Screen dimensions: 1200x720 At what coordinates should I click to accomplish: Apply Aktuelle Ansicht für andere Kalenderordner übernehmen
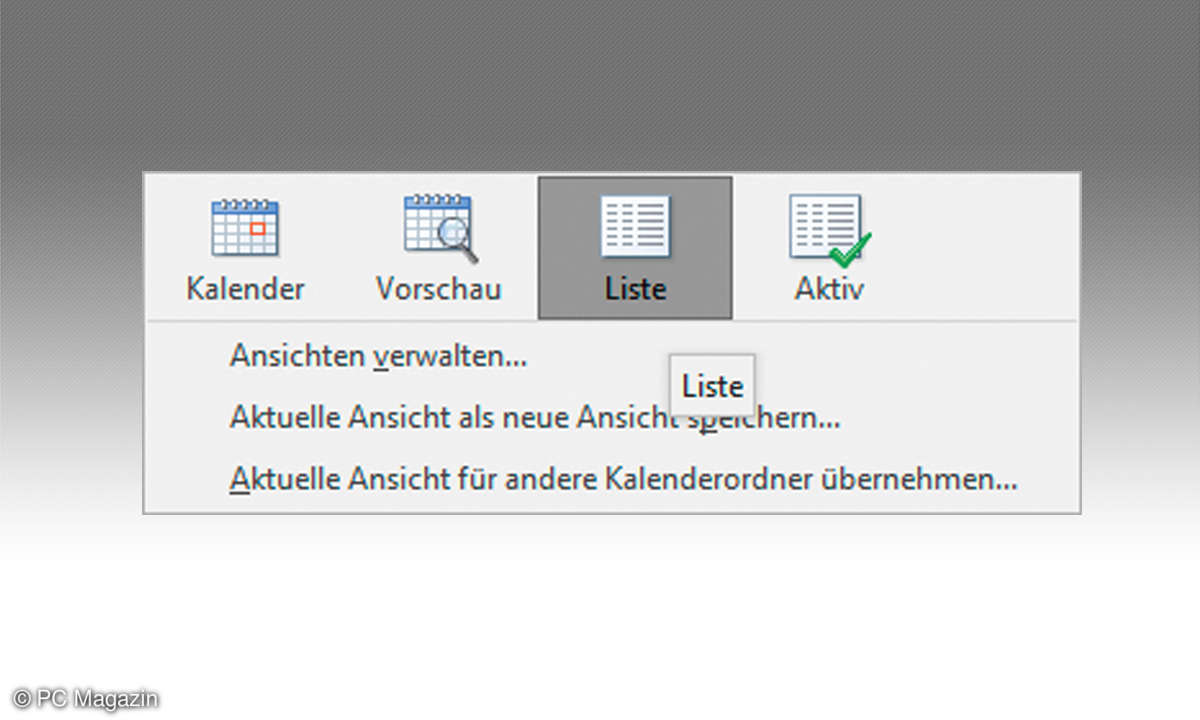pos(624,480)
